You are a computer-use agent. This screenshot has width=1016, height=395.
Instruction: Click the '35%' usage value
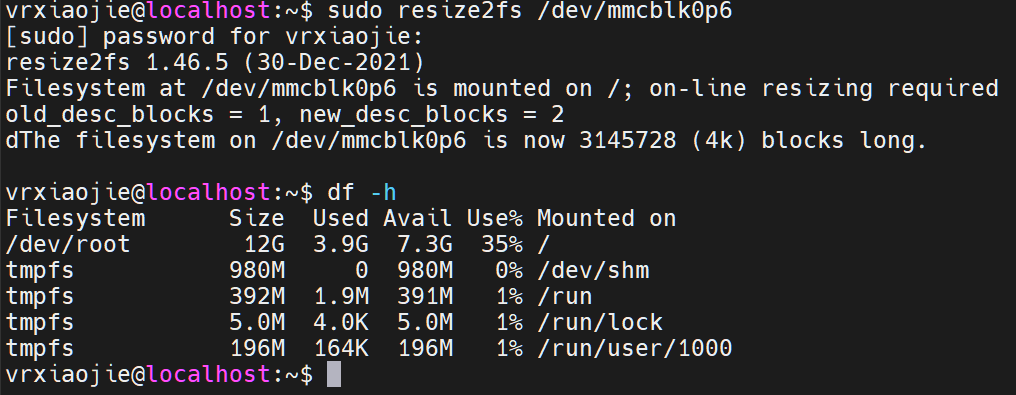click(x=502, y=244)
